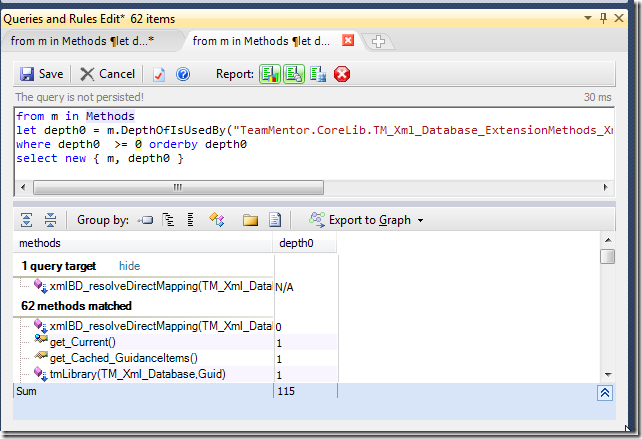Click the editor scroll left arrow
642x439 pixels.
23,188
